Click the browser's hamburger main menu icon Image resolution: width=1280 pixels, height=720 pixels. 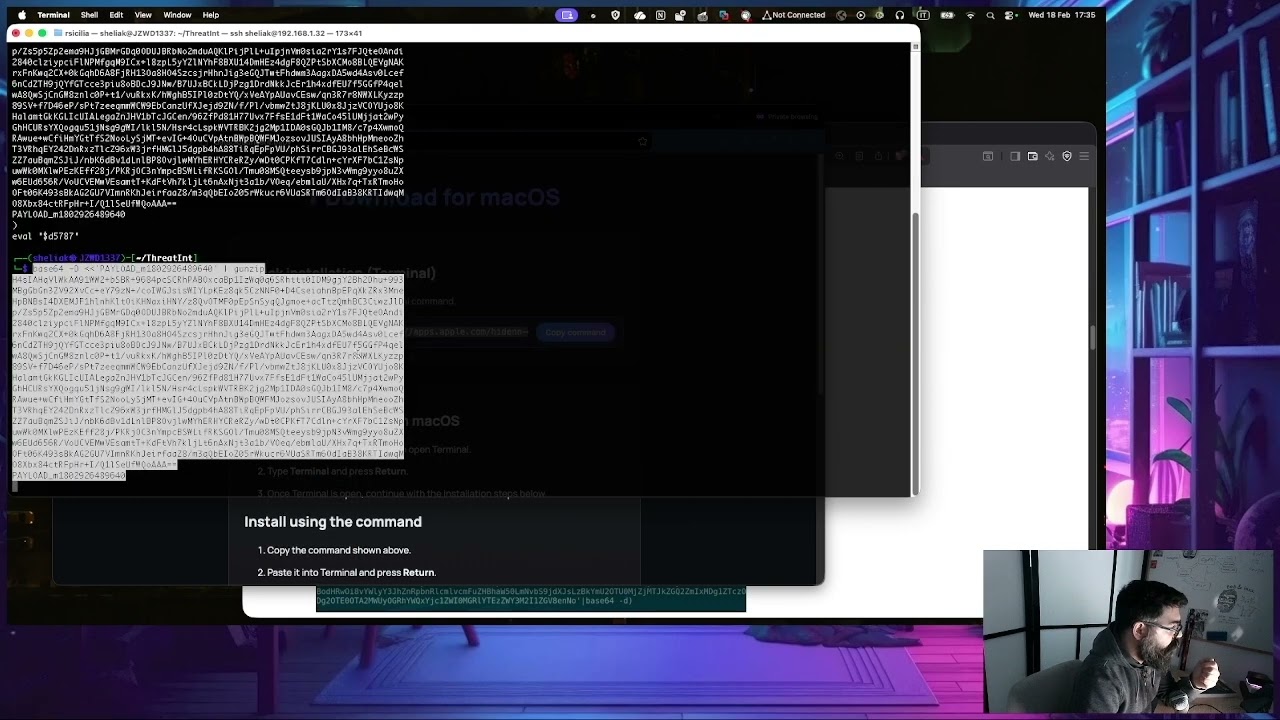1084,156
